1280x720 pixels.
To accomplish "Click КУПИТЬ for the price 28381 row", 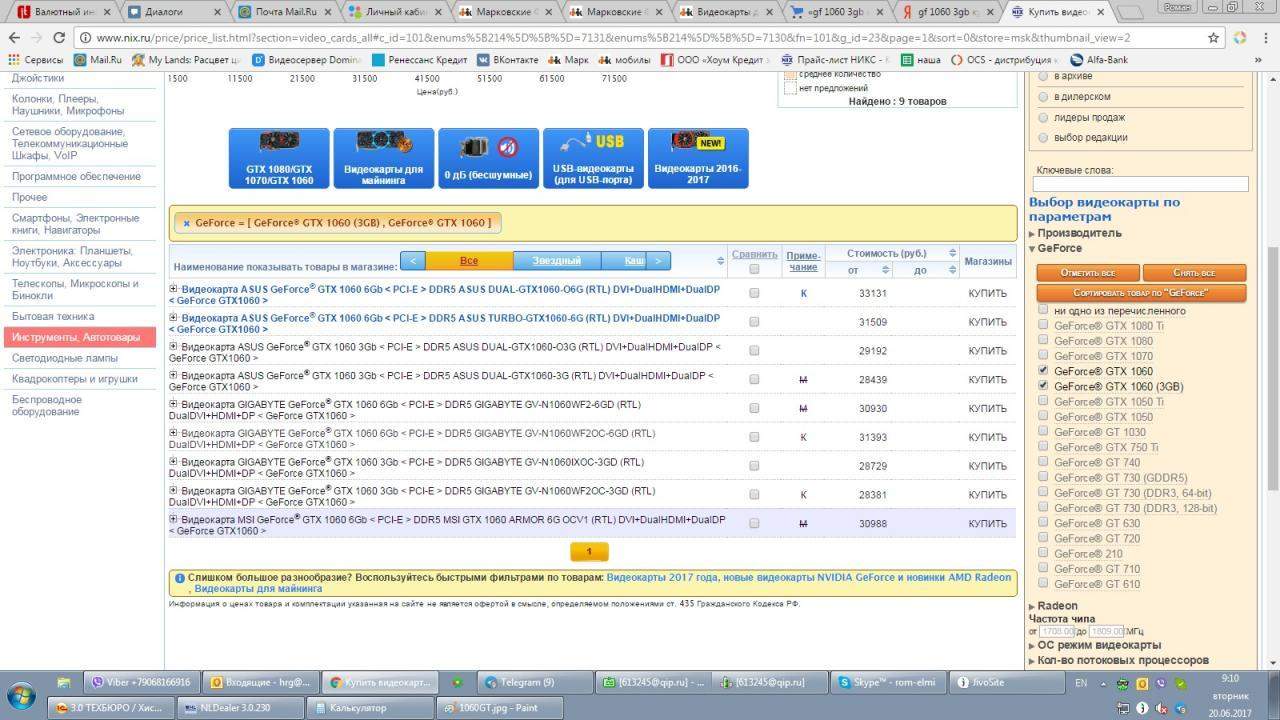I will 988,495.
